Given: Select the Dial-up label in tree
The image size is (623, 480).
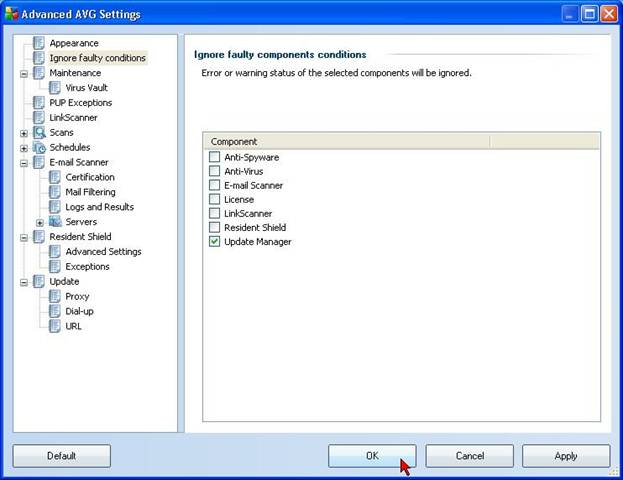Looking at the screenshot, I should point(79,311).
